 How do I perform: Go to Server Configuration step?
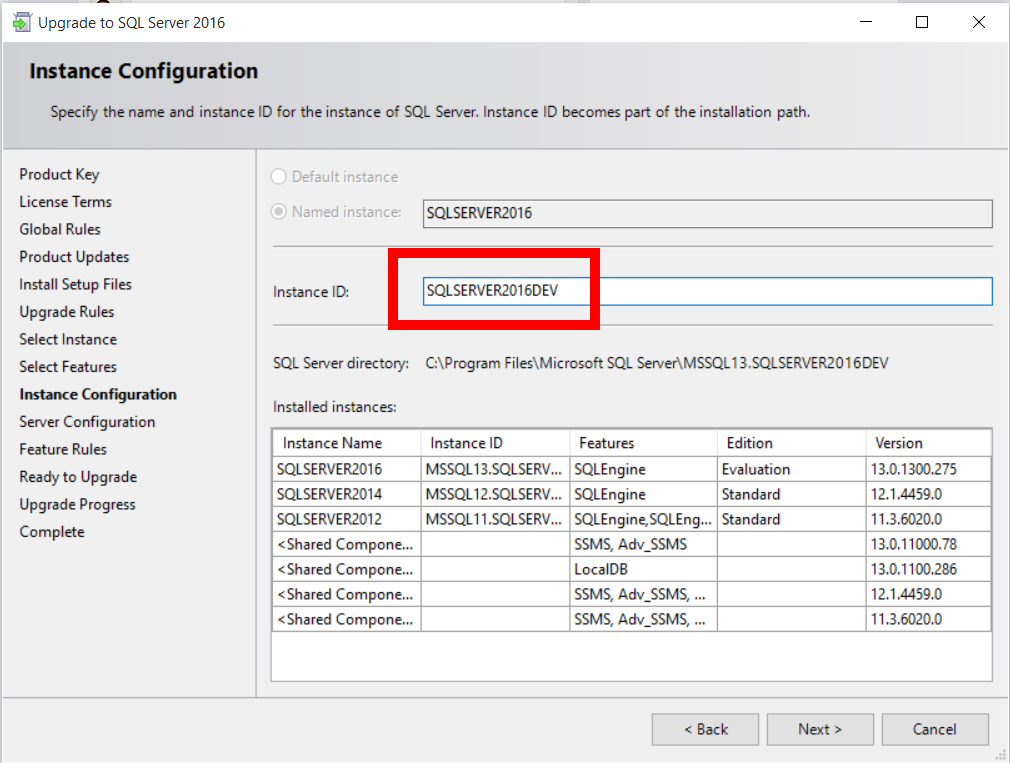coord(87,422)
